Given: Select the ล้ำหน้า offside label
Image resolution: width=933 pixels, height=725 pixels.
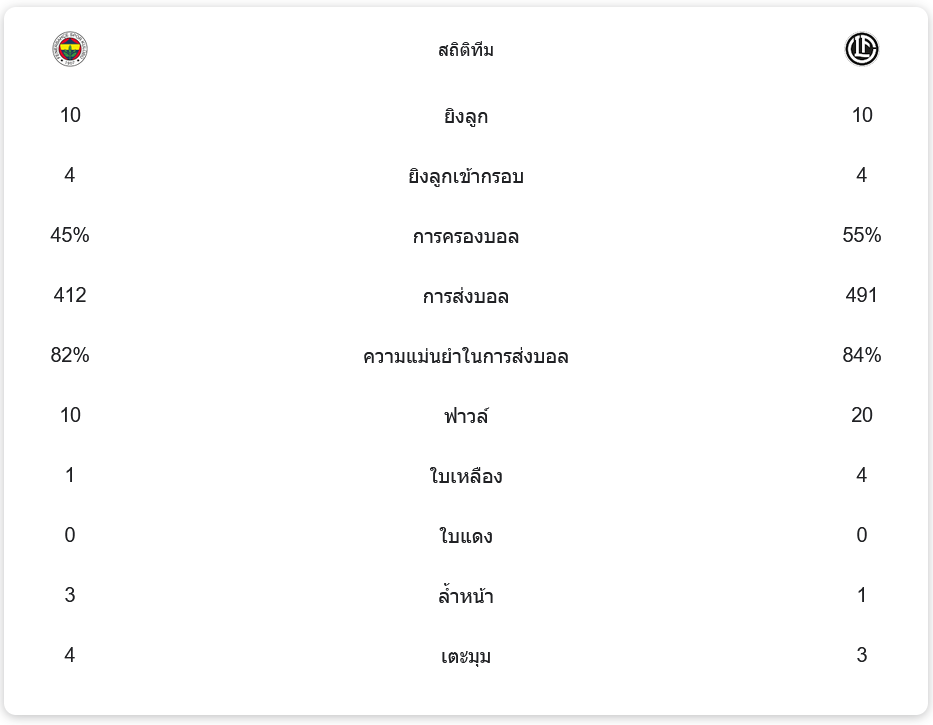Looking at the screenshot, I should tap(466, 595).
